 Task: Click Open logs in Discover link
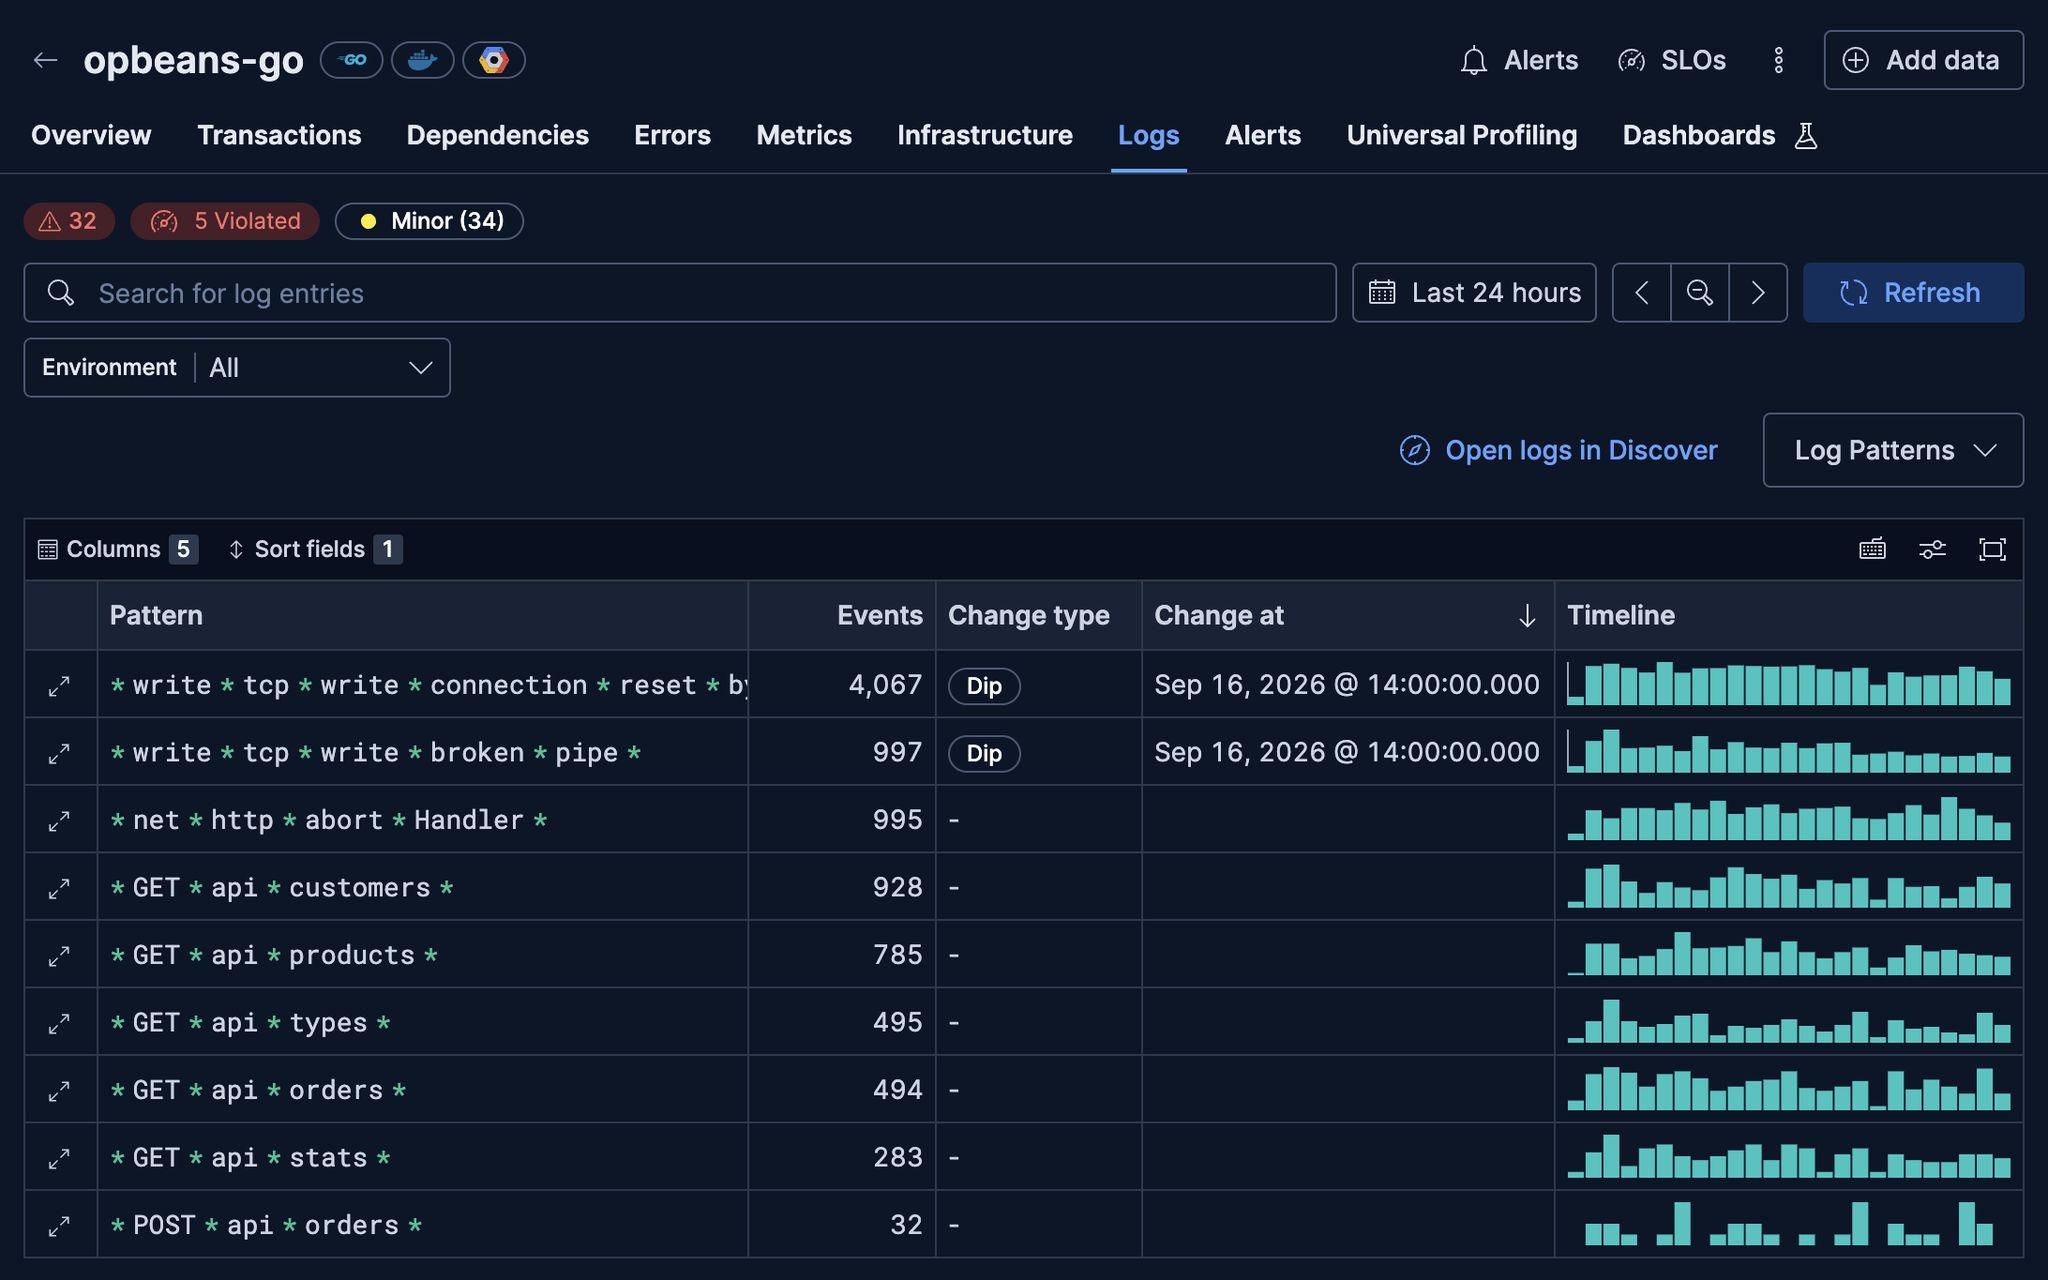(x=1558, y=450)
